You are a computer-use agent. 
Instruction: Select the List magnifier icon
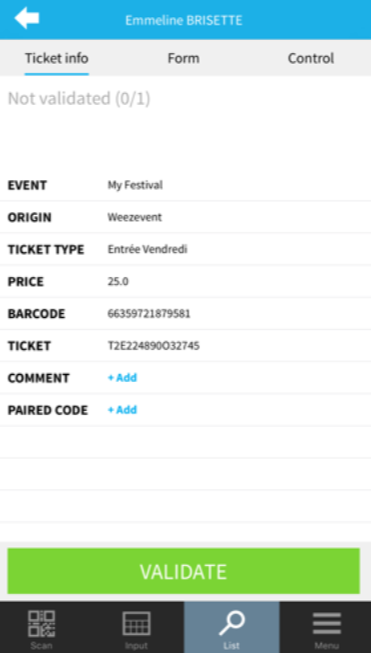232,623
